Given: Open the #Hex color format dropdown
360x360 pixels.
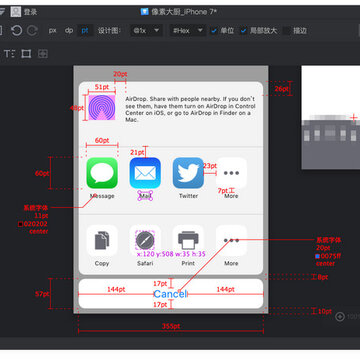Looking at the screenshot, I should click(187, 31).
